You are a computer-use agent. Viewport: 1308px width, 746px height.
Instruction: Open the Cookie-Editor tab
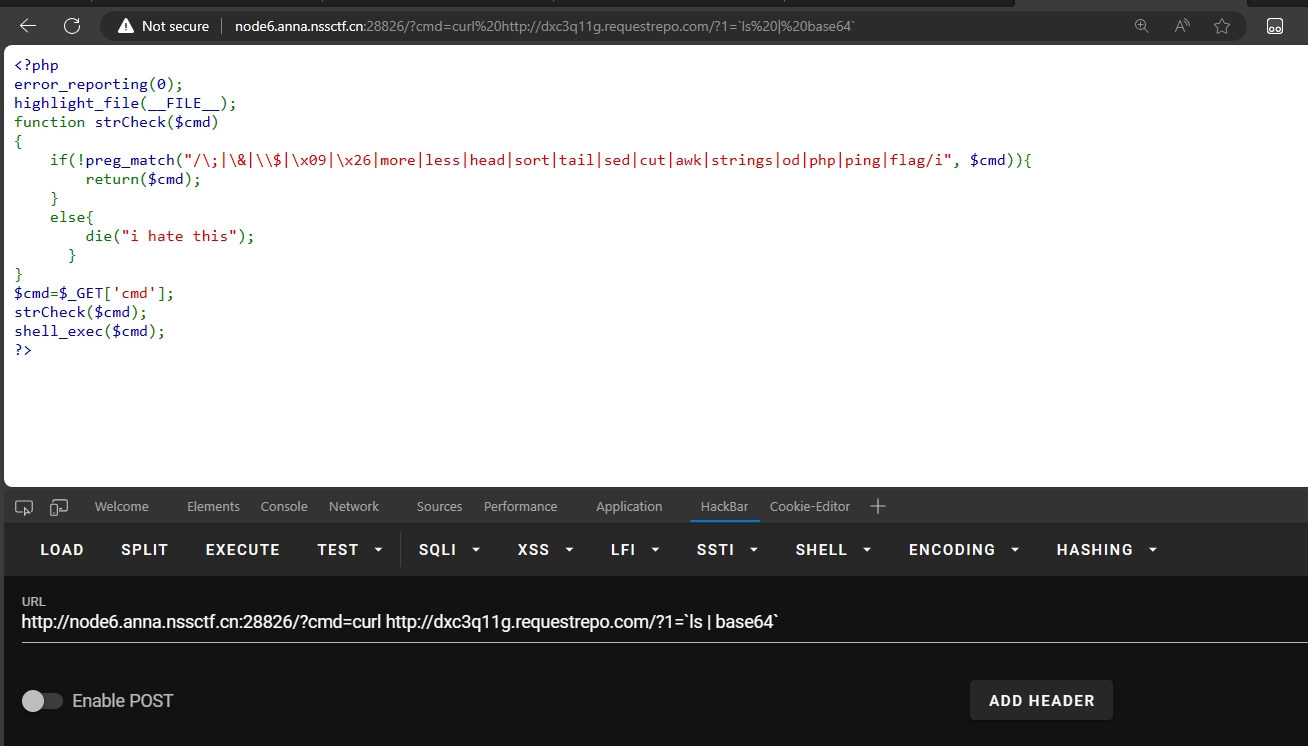coord(810,507)
